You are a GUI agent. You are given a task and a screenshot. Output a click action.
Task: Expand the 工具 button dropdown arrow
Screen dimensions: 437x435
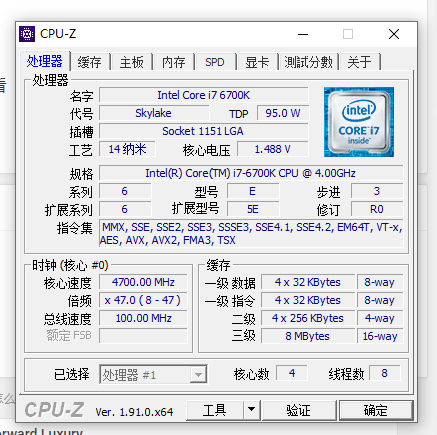click(x=252, y=409)
